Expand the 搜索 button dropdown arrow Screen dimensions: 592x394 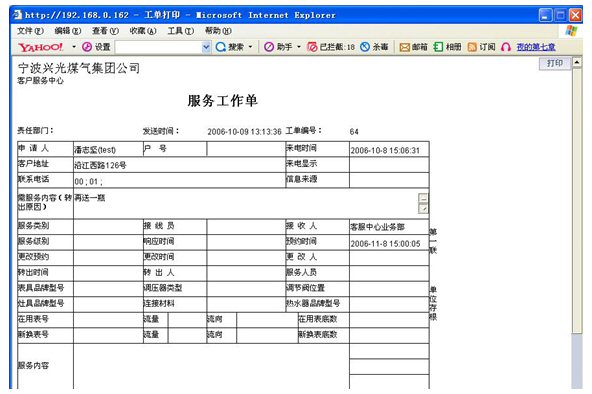point(250,47)
